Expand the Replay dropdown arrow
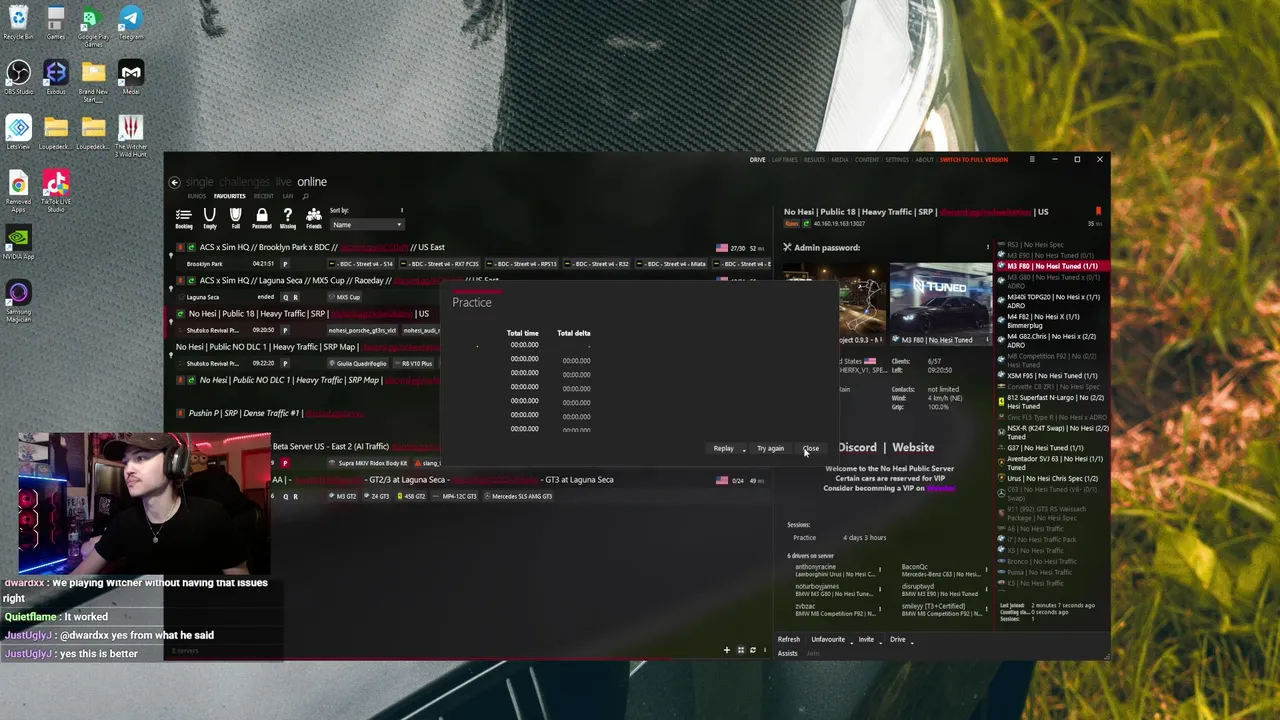The width and height of the screenshot is (1280, 720). tap(744, 449)
